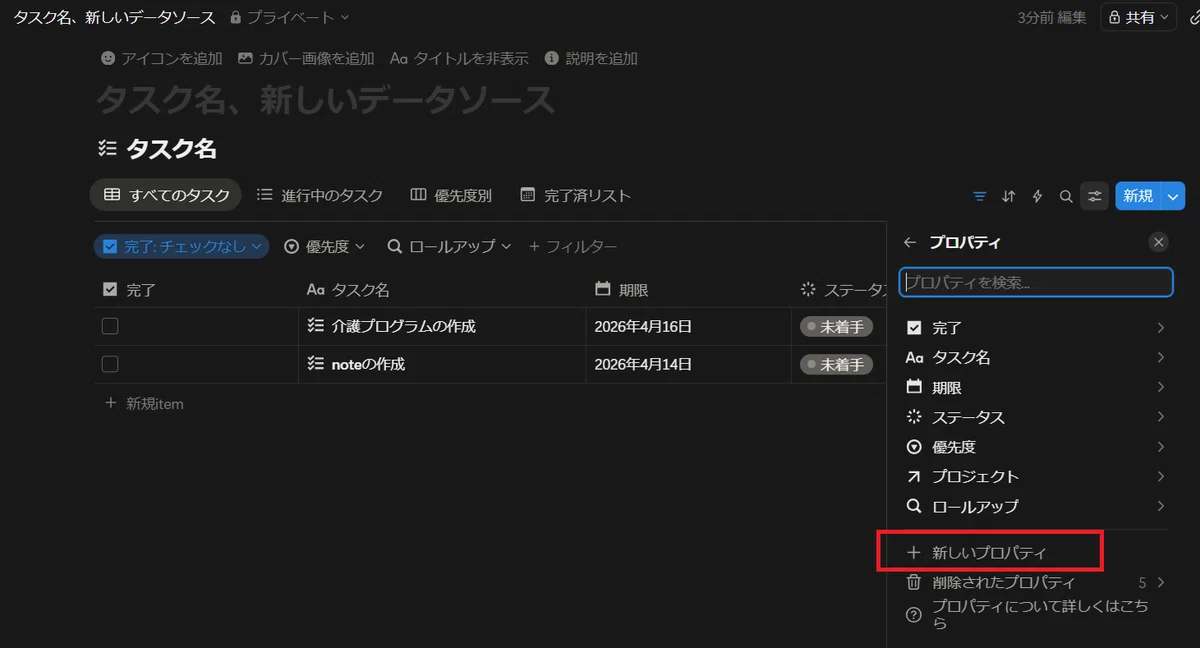
Task: Expand the 優先度 property in the panel
Action: tap(1035, 447)
